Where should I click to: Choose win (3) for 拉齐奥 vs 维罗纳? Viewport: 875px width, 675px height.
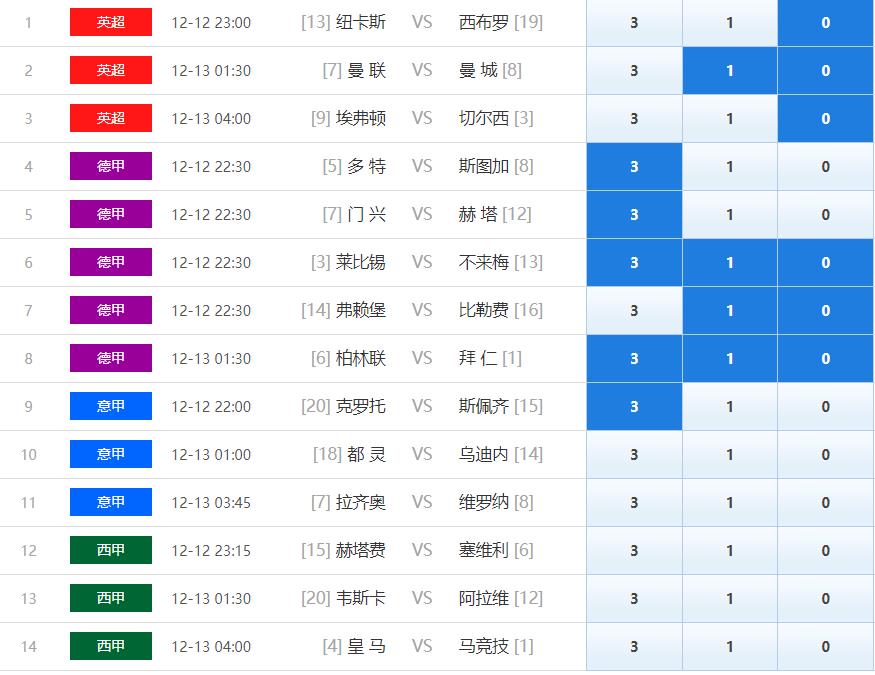click(x=634, y=503)
